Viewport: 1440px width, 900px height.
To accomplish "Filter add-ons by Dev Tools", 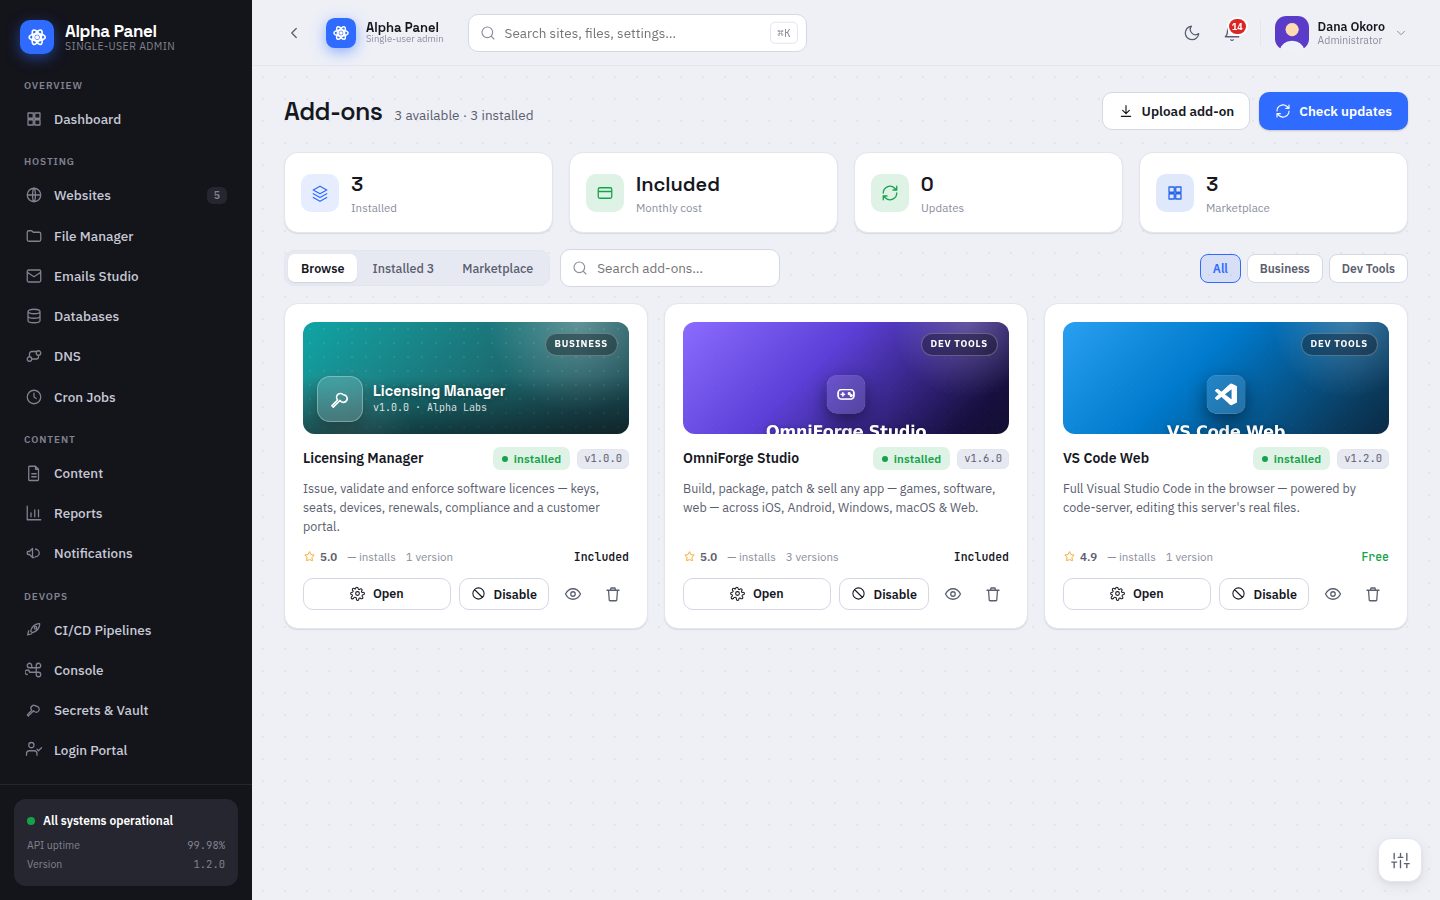I will (1368, 268).
